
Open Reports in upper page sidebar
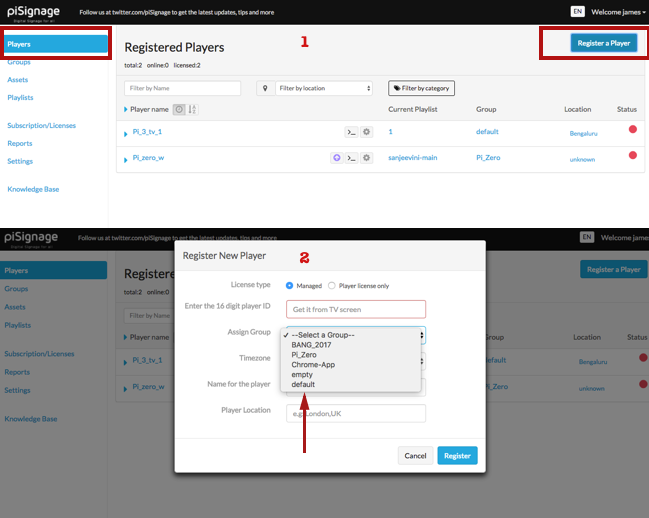tap(19, 143)
